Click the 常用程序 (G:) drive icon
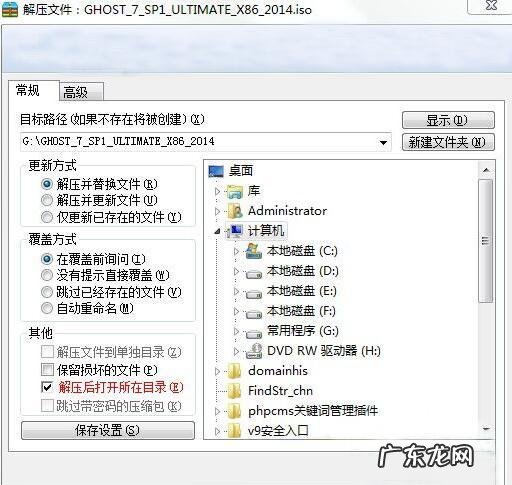 [x=254, y=333]
